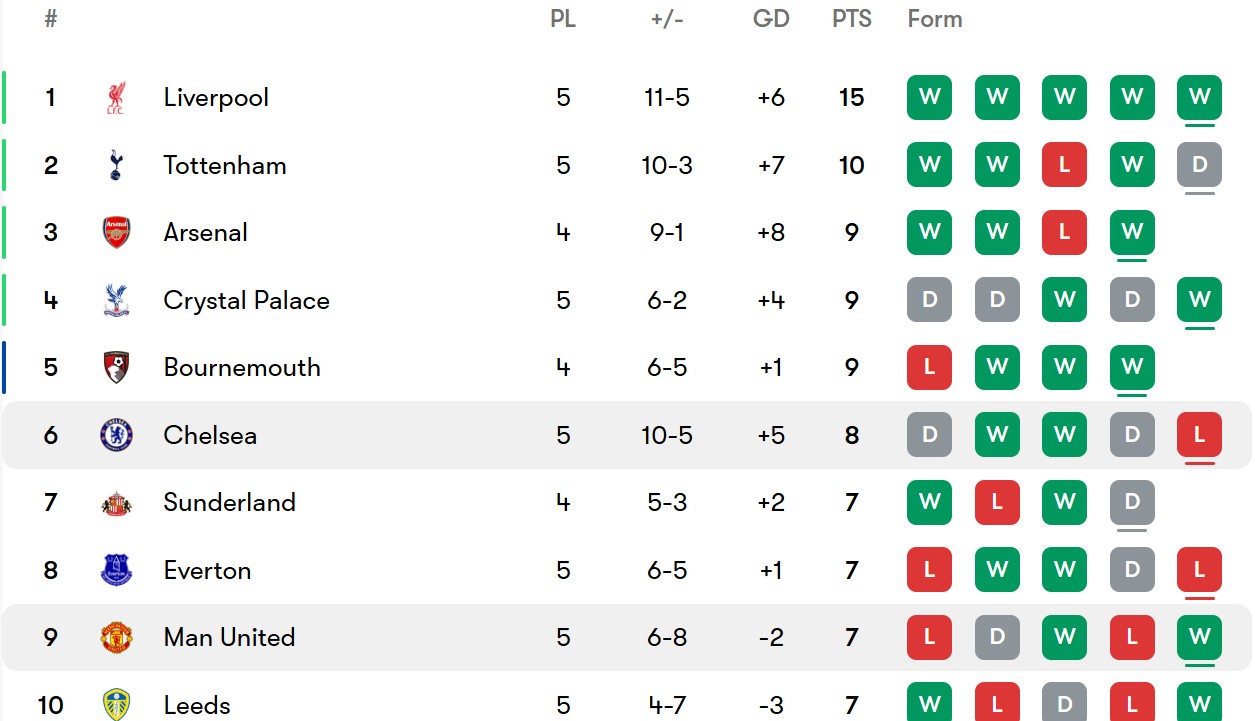This screenshot has width=1255, height=721.
Task: Click the PL column header
Action: point(563,19)
